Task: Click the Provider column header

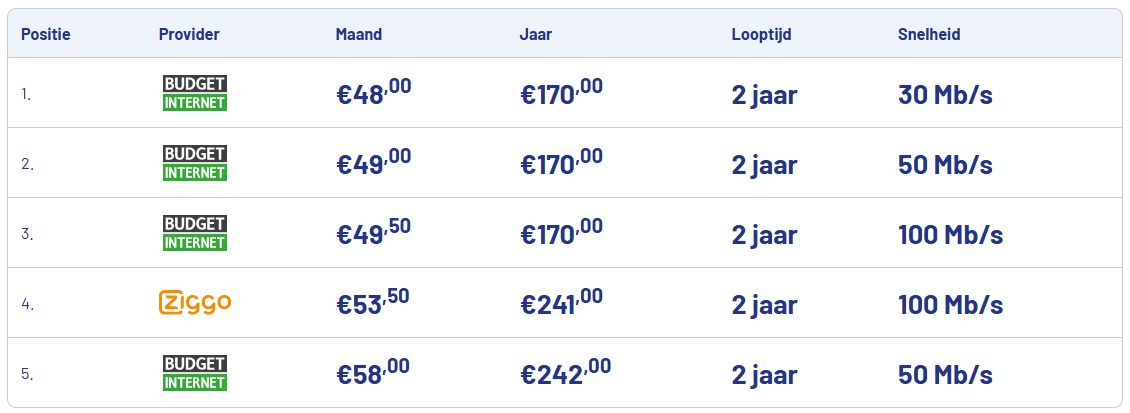Action: tap(189, 34)
